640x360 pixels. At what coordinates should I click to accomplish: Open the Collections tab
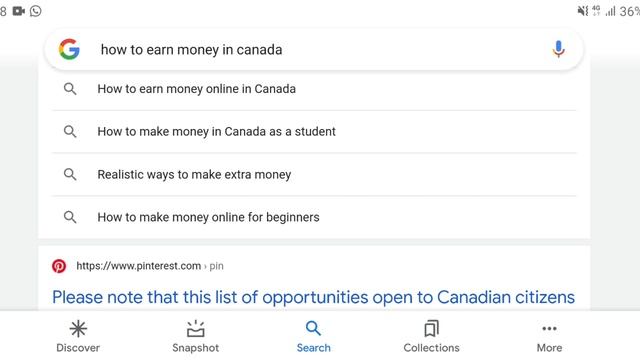[431, 336]
